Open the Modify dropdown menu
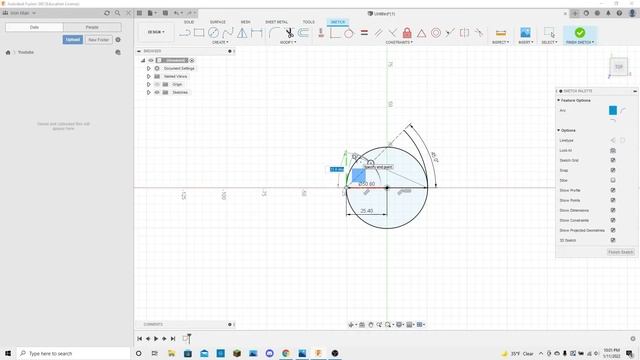Image resolution: width=640 pixels, height=360 pixels. point(288,42)
